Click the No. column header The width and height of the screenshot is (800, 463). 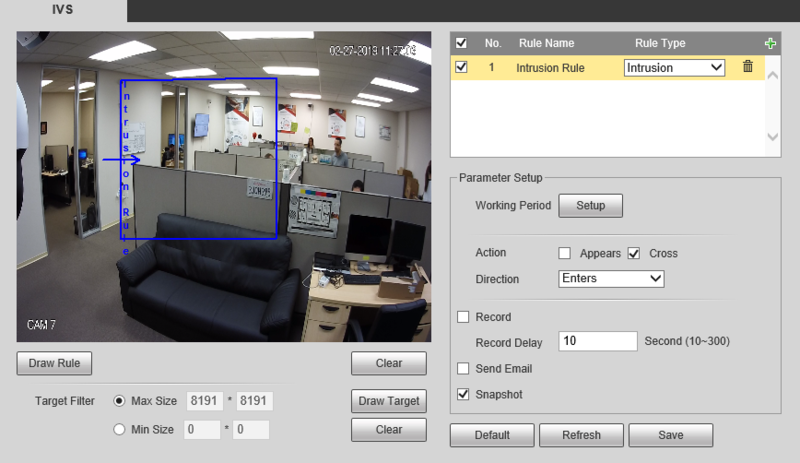tap(493, 43)
